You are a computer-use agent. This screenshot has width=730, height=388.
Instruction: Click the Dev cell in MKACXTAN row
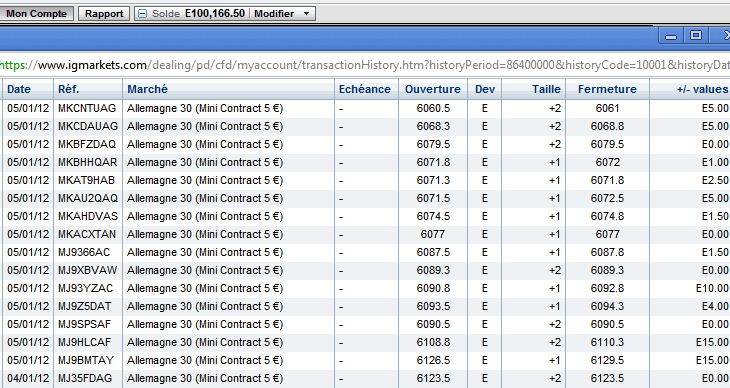pyautogui.click(x=484, y=234)
